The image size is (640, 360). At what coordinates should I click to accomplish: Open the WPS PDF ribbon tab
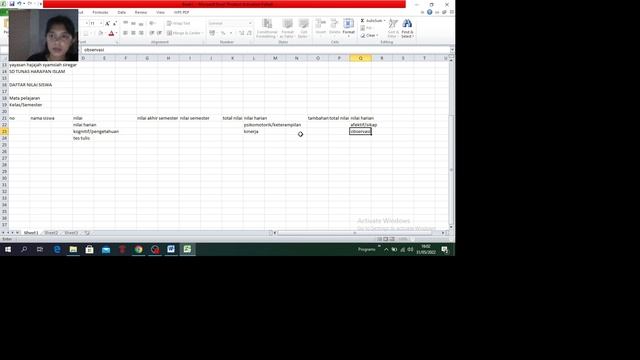point(182,13)
